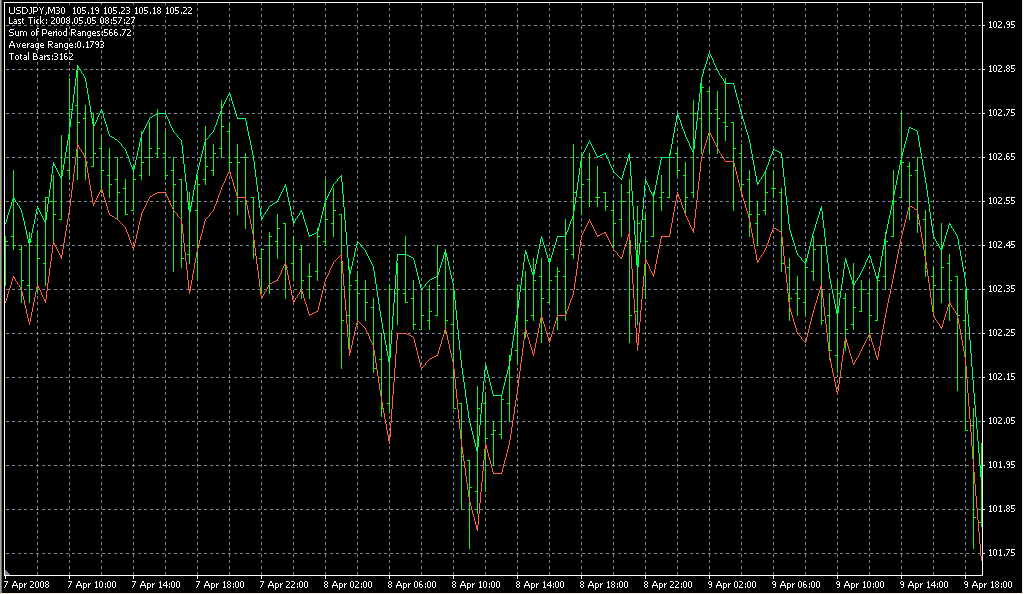Image resolution: width=1024 pixels, height=594 pixels.
Task: Click the 101.75 price label
Action: [x=1001, y=553]
